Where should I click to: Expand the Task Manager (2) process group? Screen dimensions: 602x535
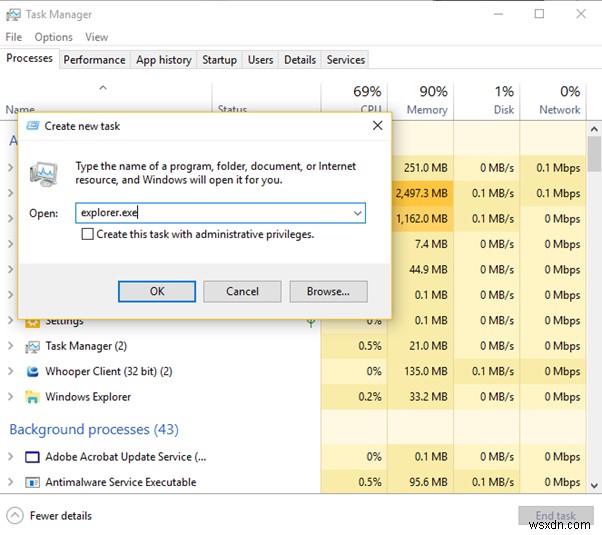11,346
